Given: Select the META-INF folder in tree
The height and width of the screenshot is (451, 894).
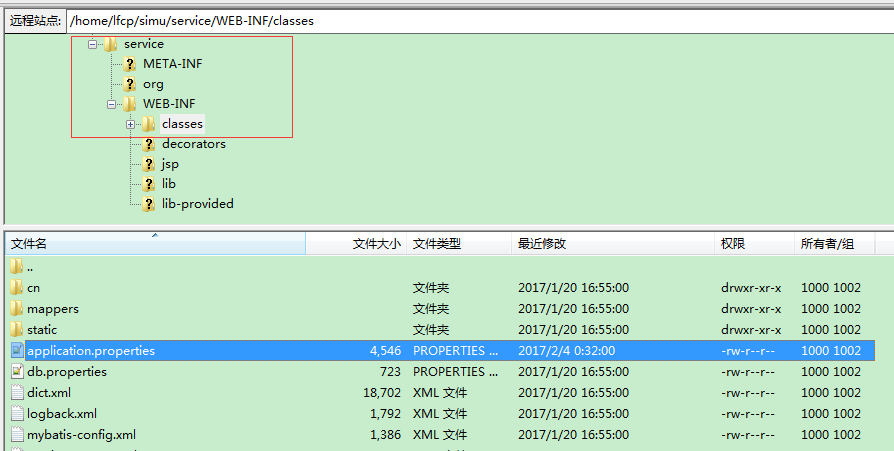Looking at the screenshot, I should [173, 64].
